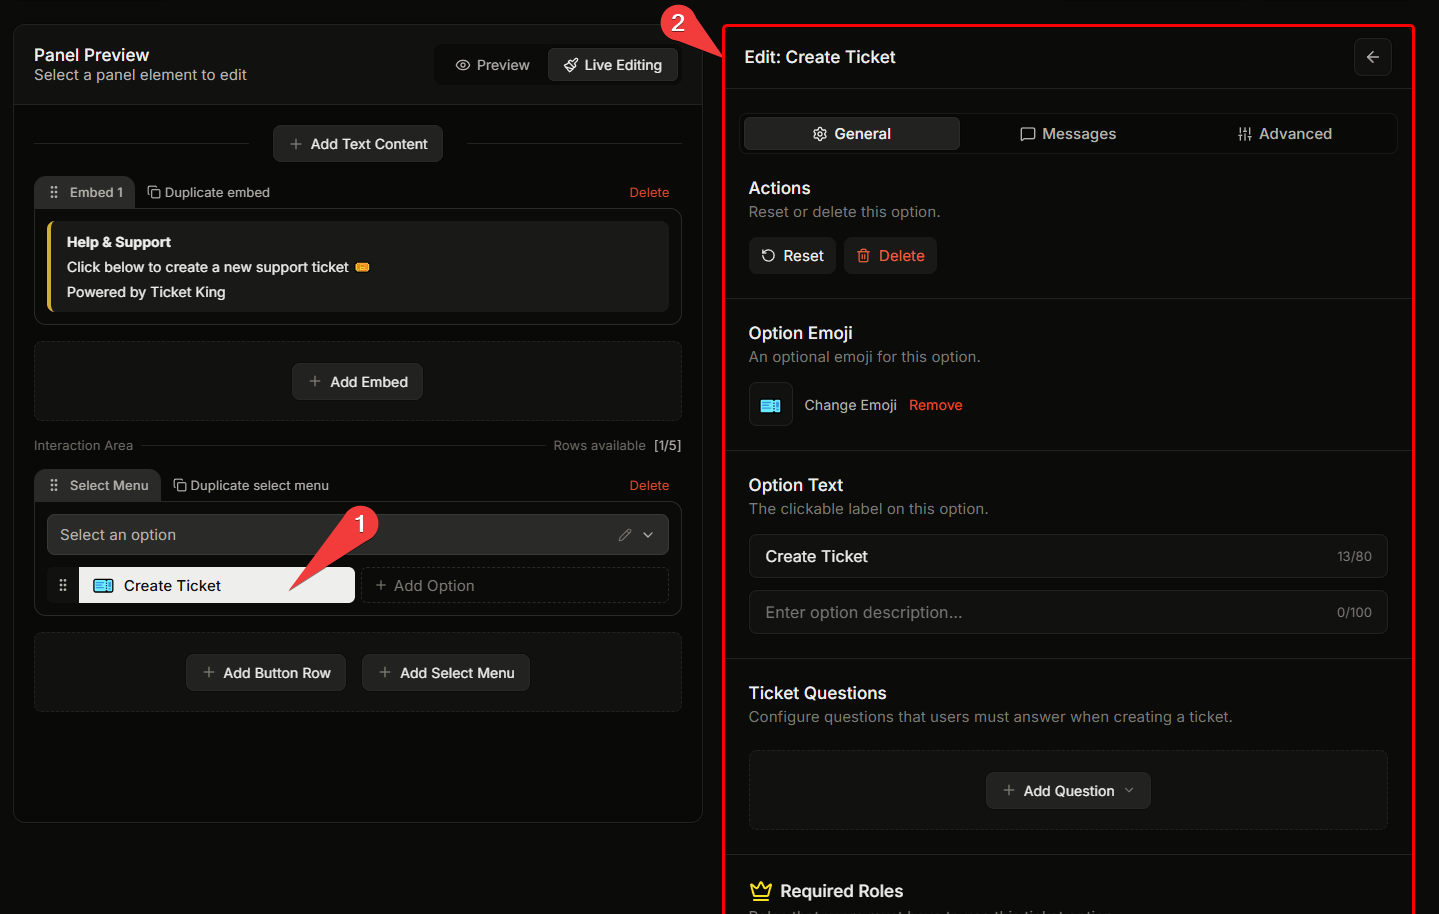Click the ticket emoji in Help & Support embed
This screenshot has width=1439, height=914.
(x=362, y=267)
